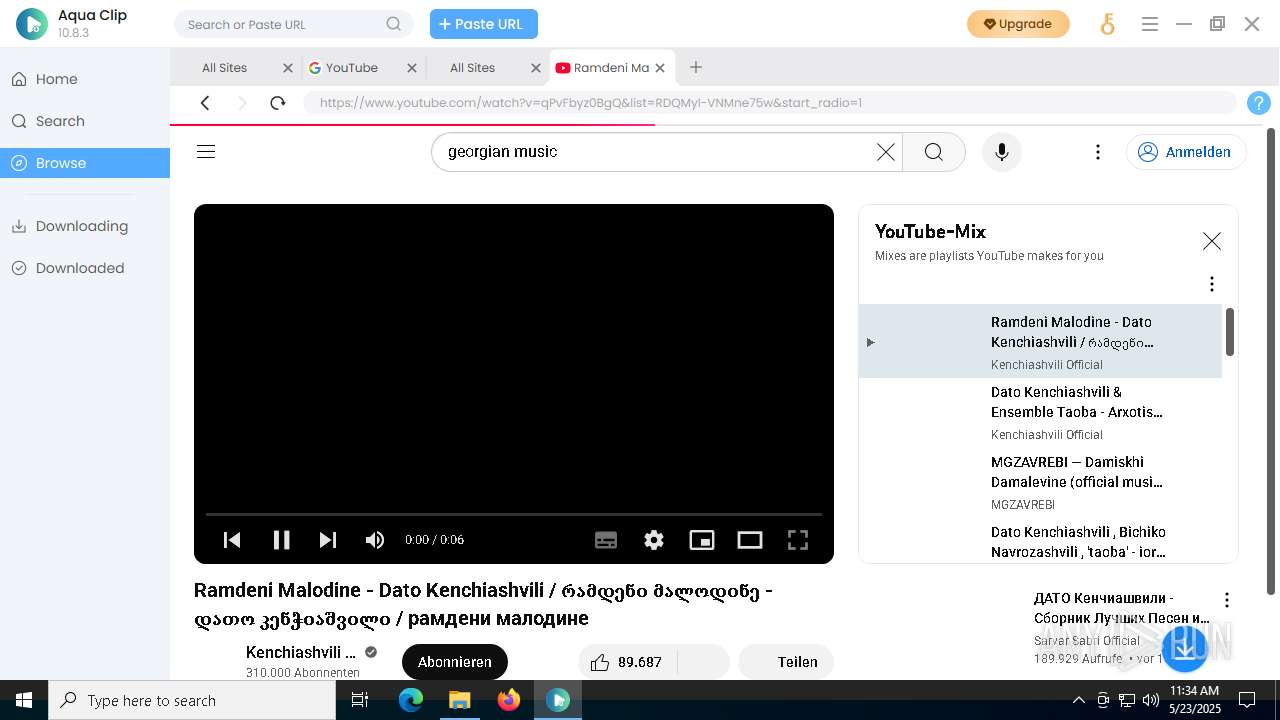
Task: Skip to next video
Action: point(327,540)
